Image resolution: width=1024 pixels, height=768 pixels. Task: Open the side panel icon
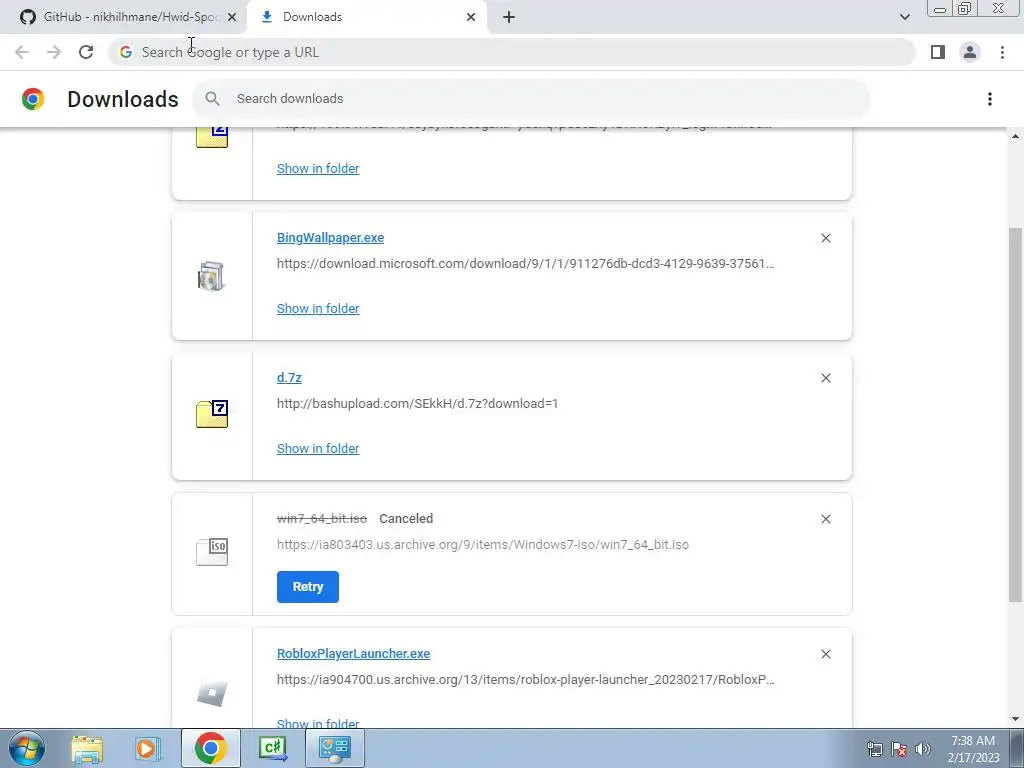[938, 52]
